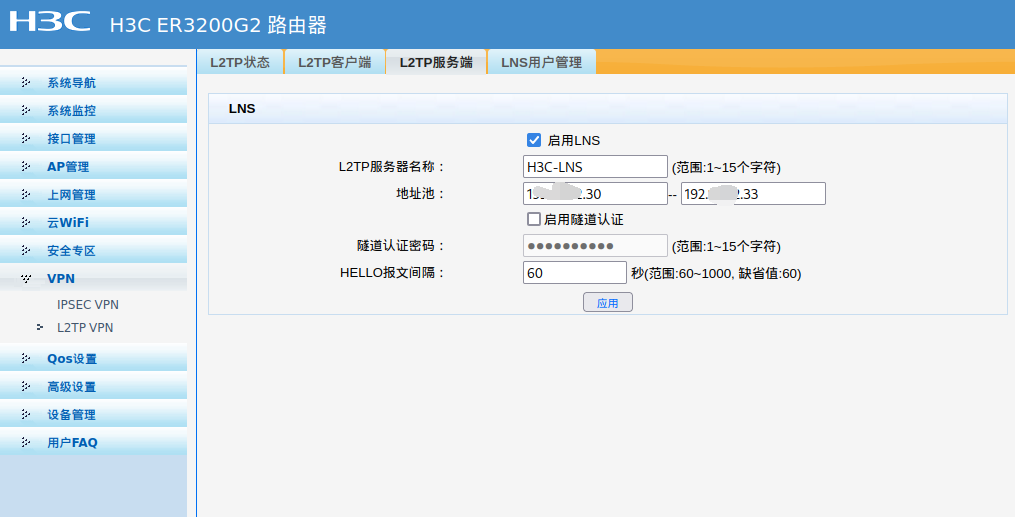Open the 上网管理 sidebar section
Viewport: 1015px width, 517px height.
[x=93, y=194]
